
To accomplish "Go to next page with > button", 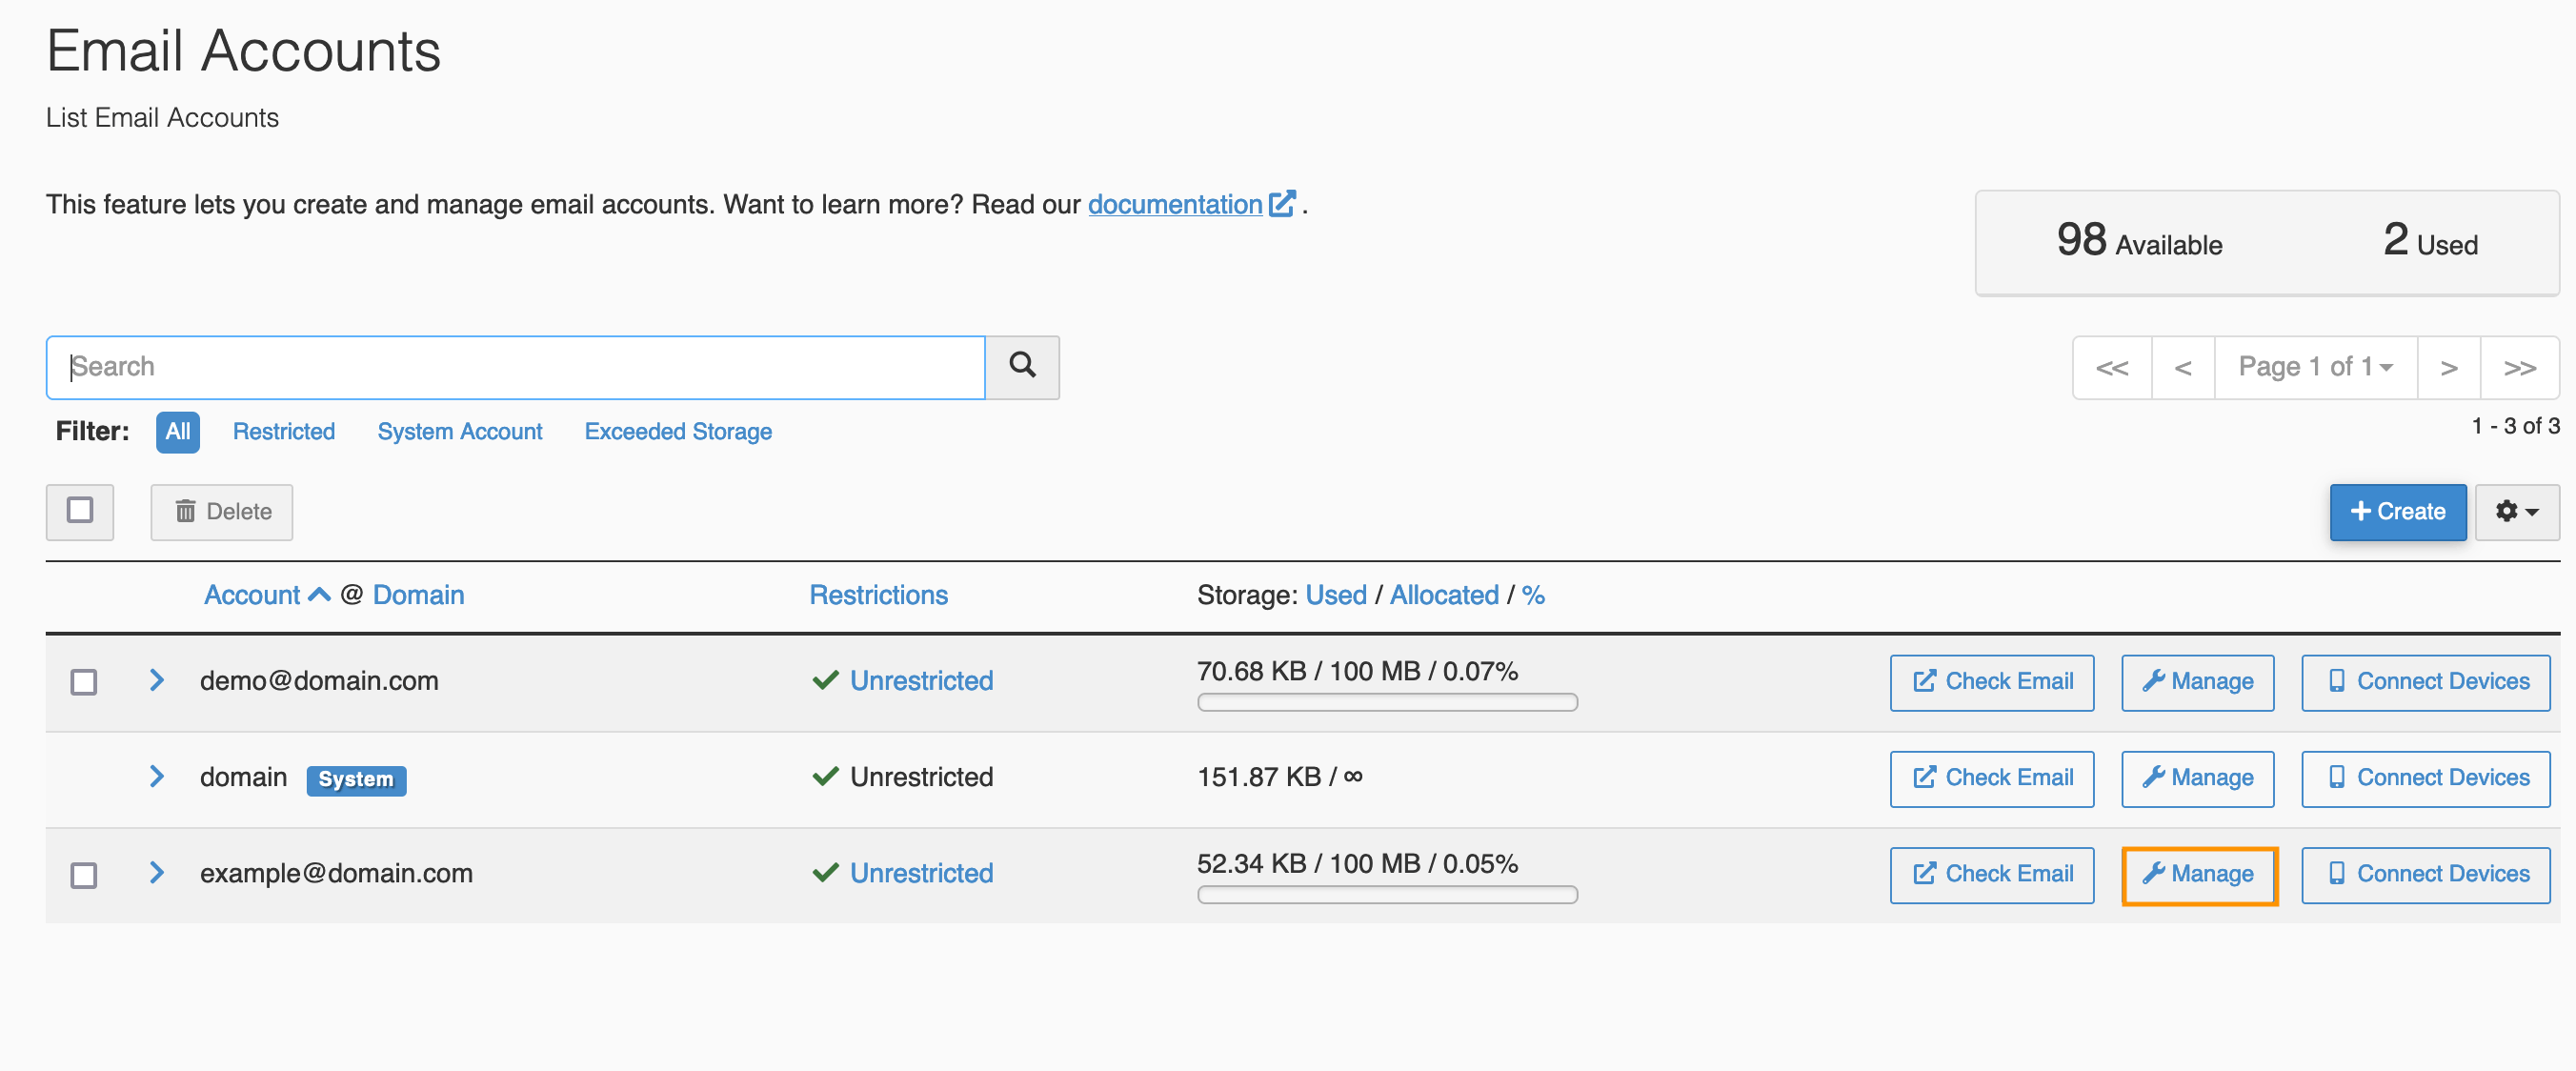I will (2448, 368).
